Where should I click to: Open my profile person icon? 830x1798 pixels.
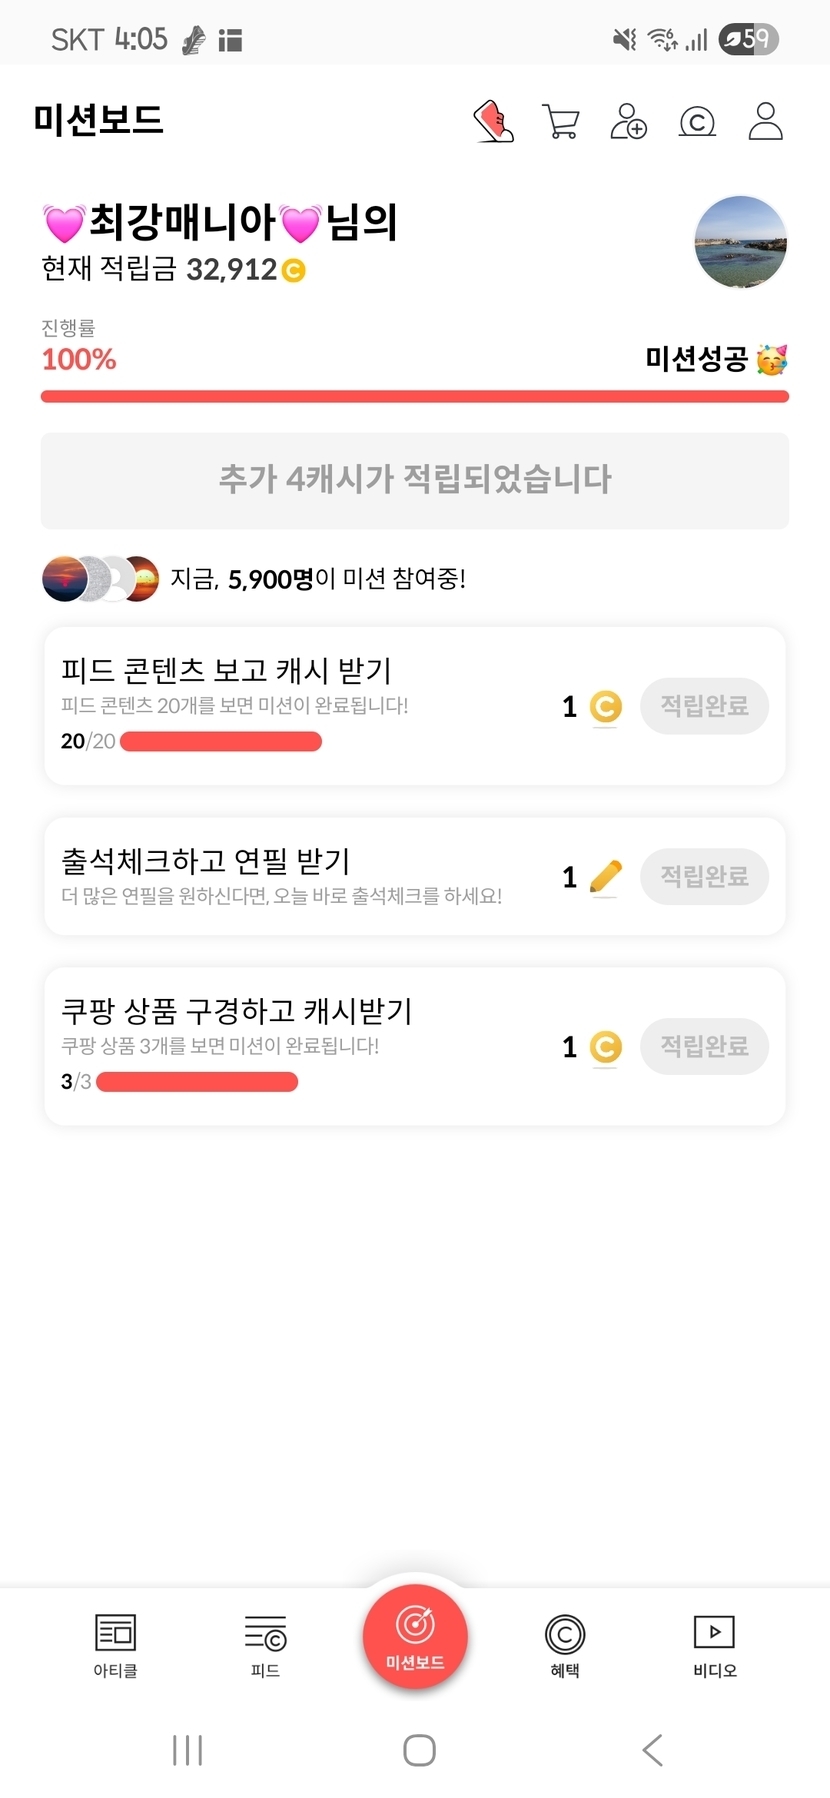click(765, 121)
